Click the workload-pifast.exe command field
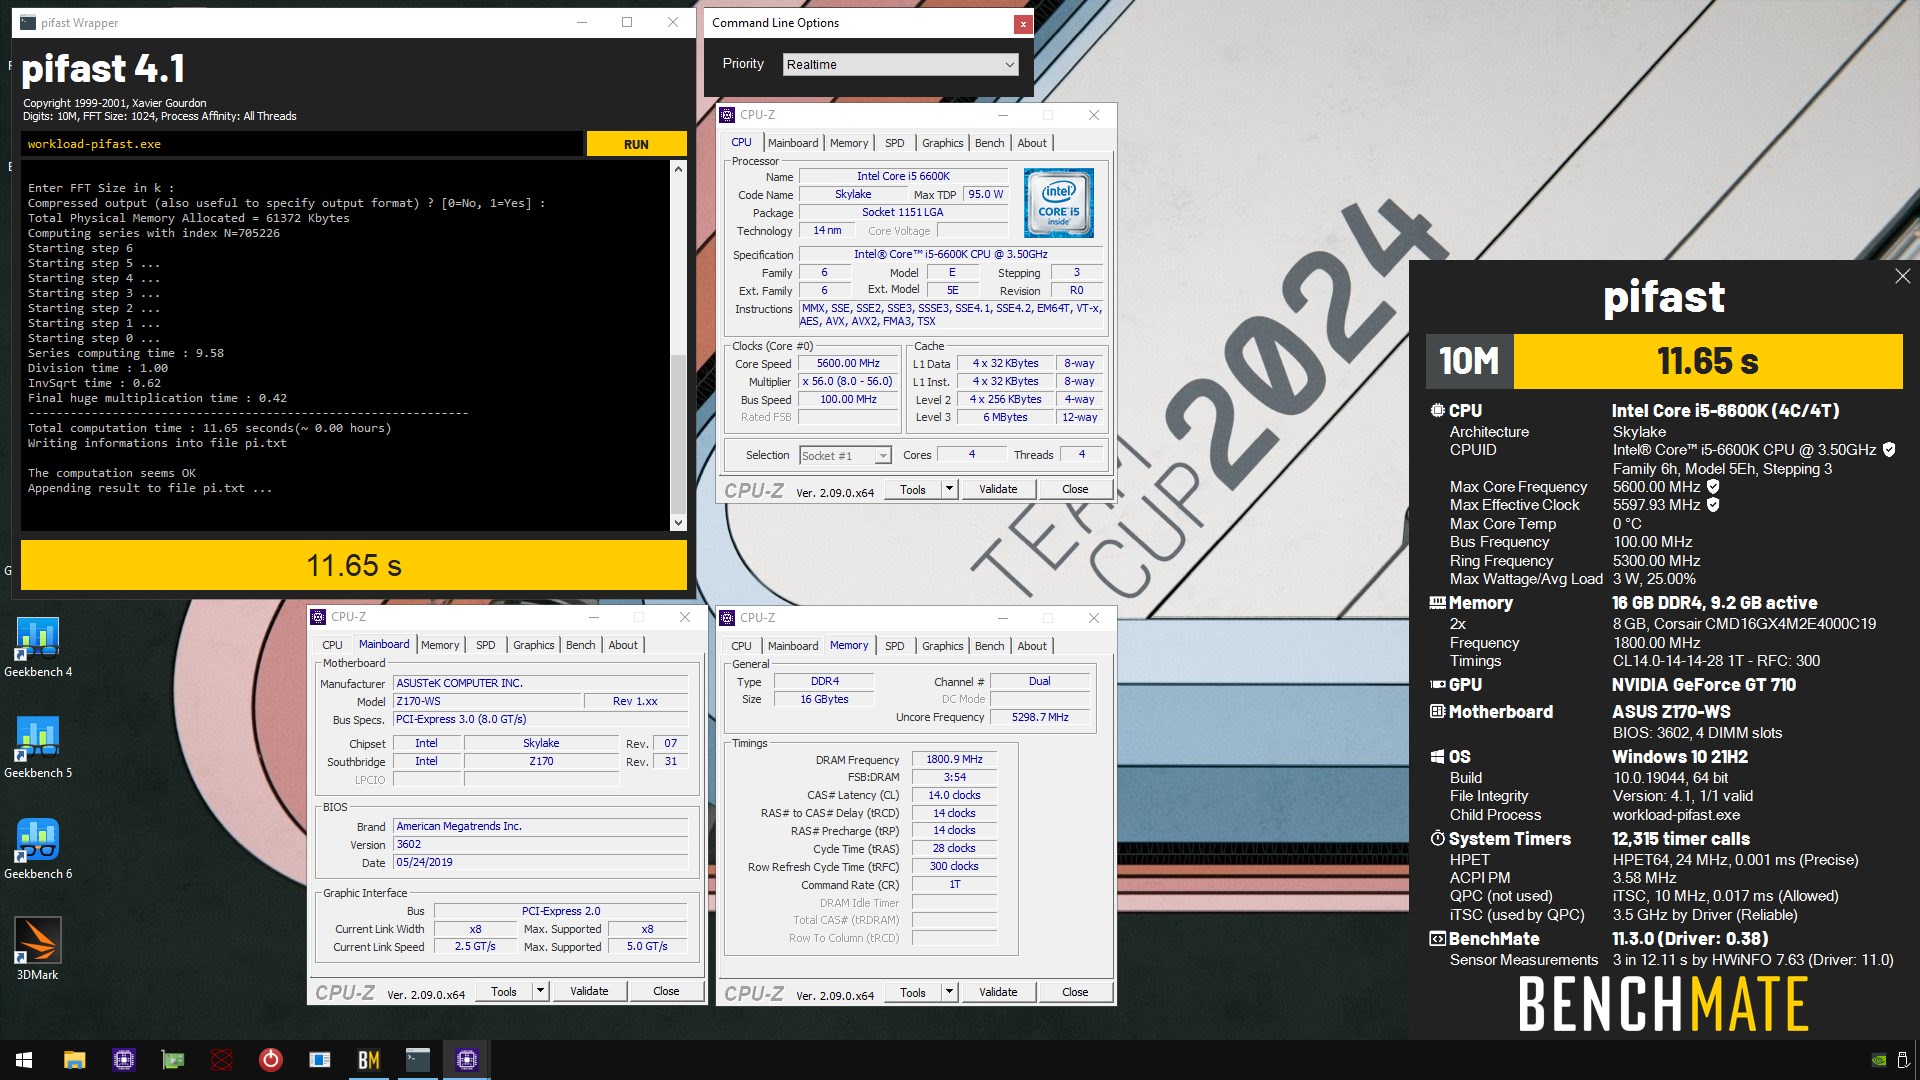Screen dimensions: 1920x1080 point(301,144)
